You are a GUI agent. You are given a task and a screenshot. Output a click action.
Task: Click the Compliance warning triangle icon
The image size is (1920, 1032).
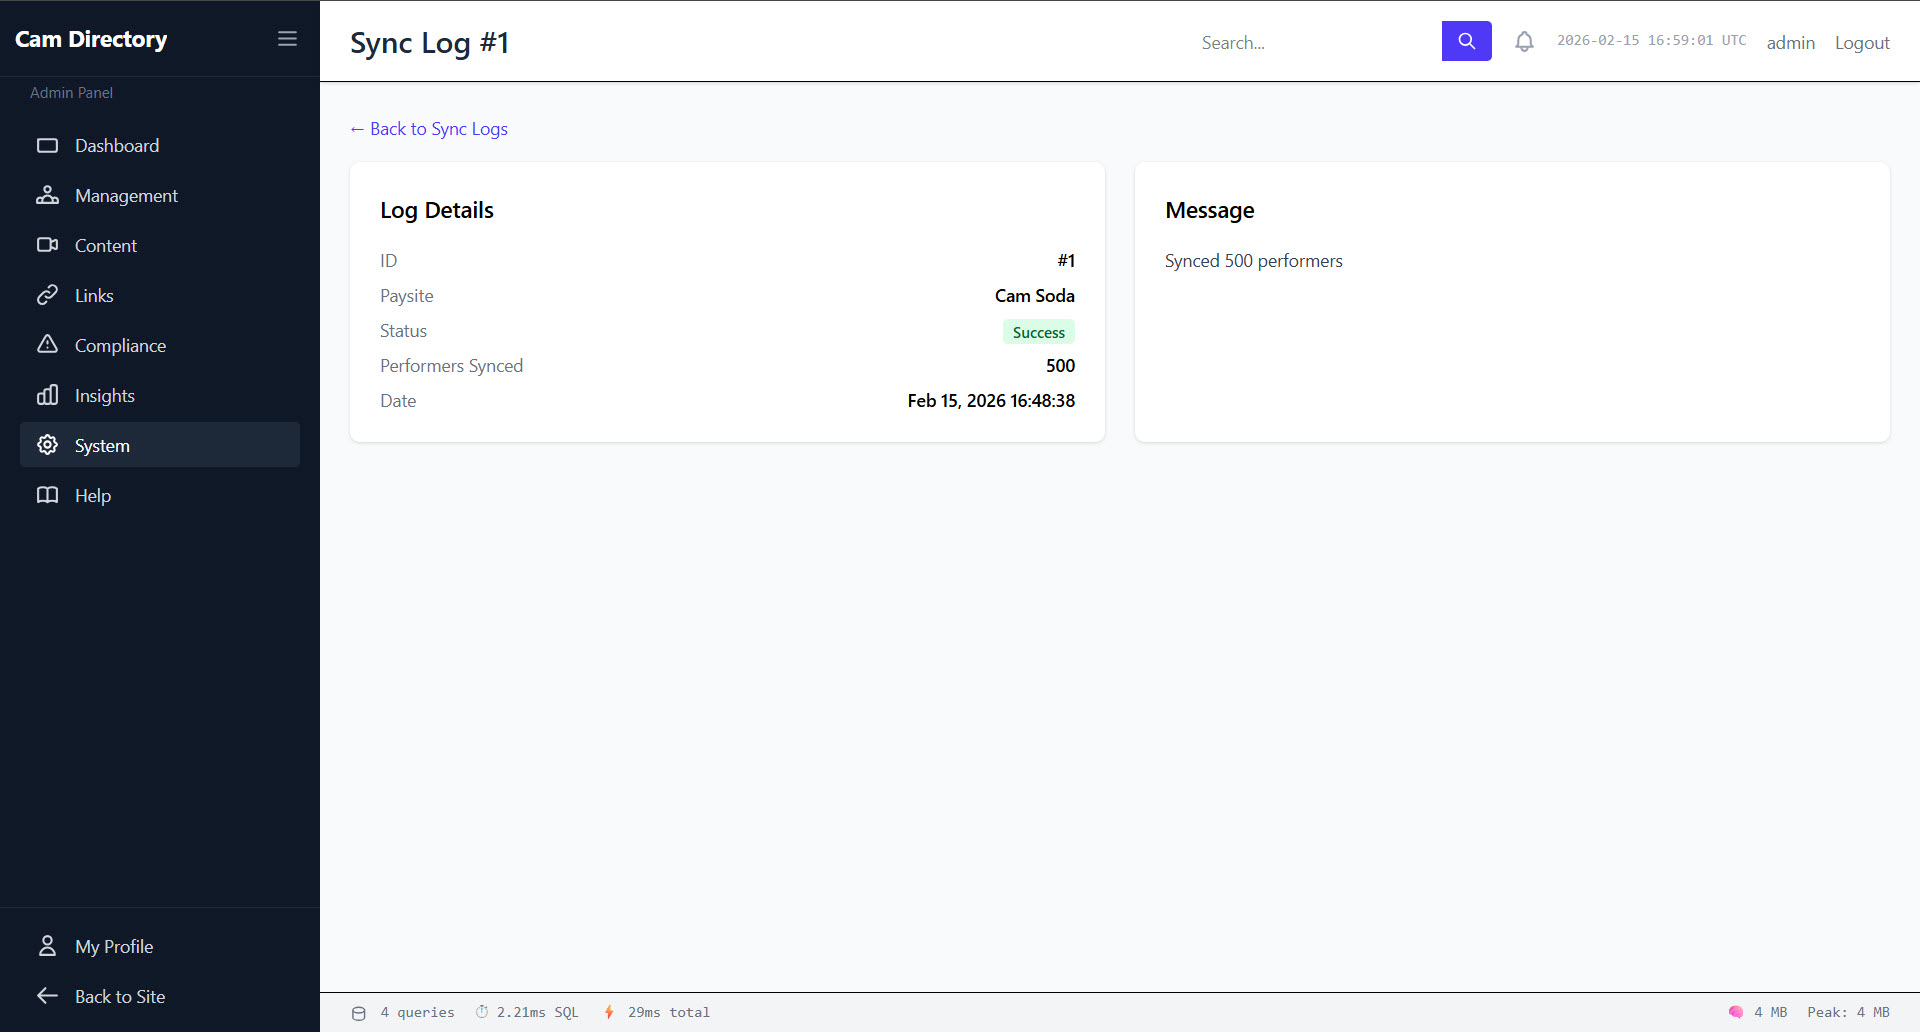click(47, 345)
